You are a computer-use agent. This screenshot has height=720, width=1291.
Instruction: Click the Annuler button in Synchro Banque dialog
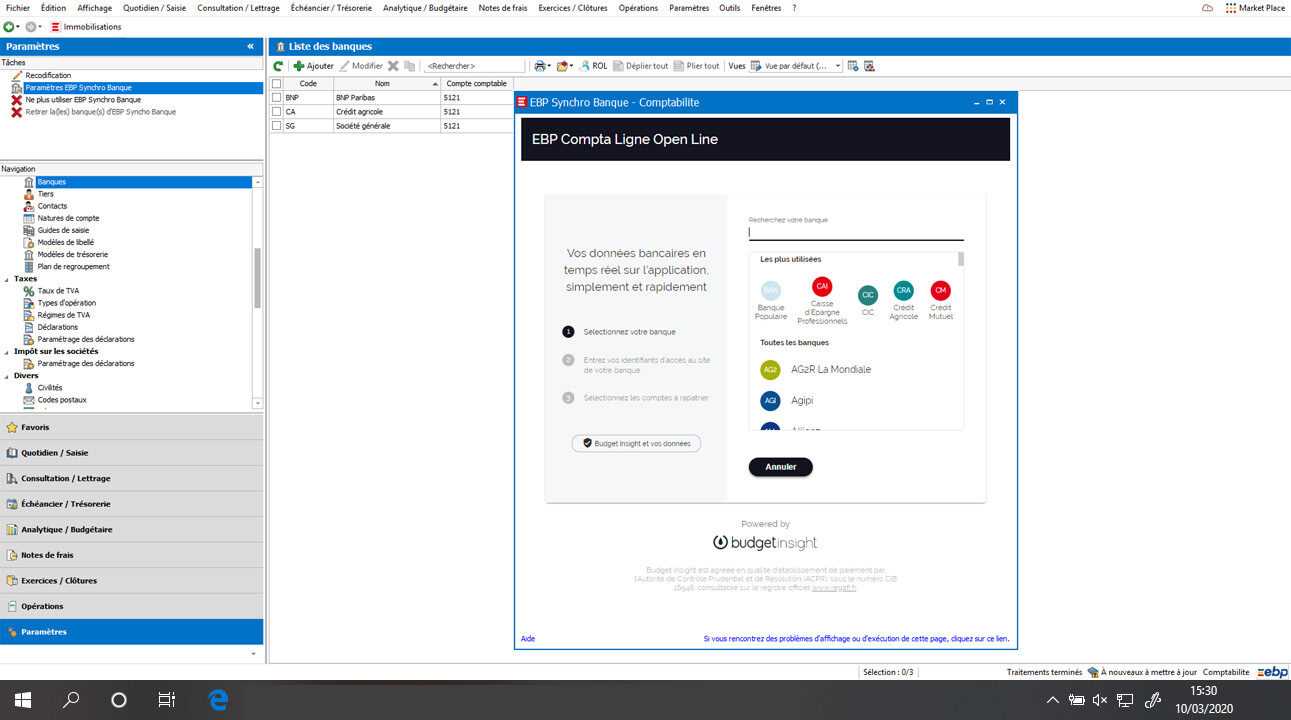point(781,467)
